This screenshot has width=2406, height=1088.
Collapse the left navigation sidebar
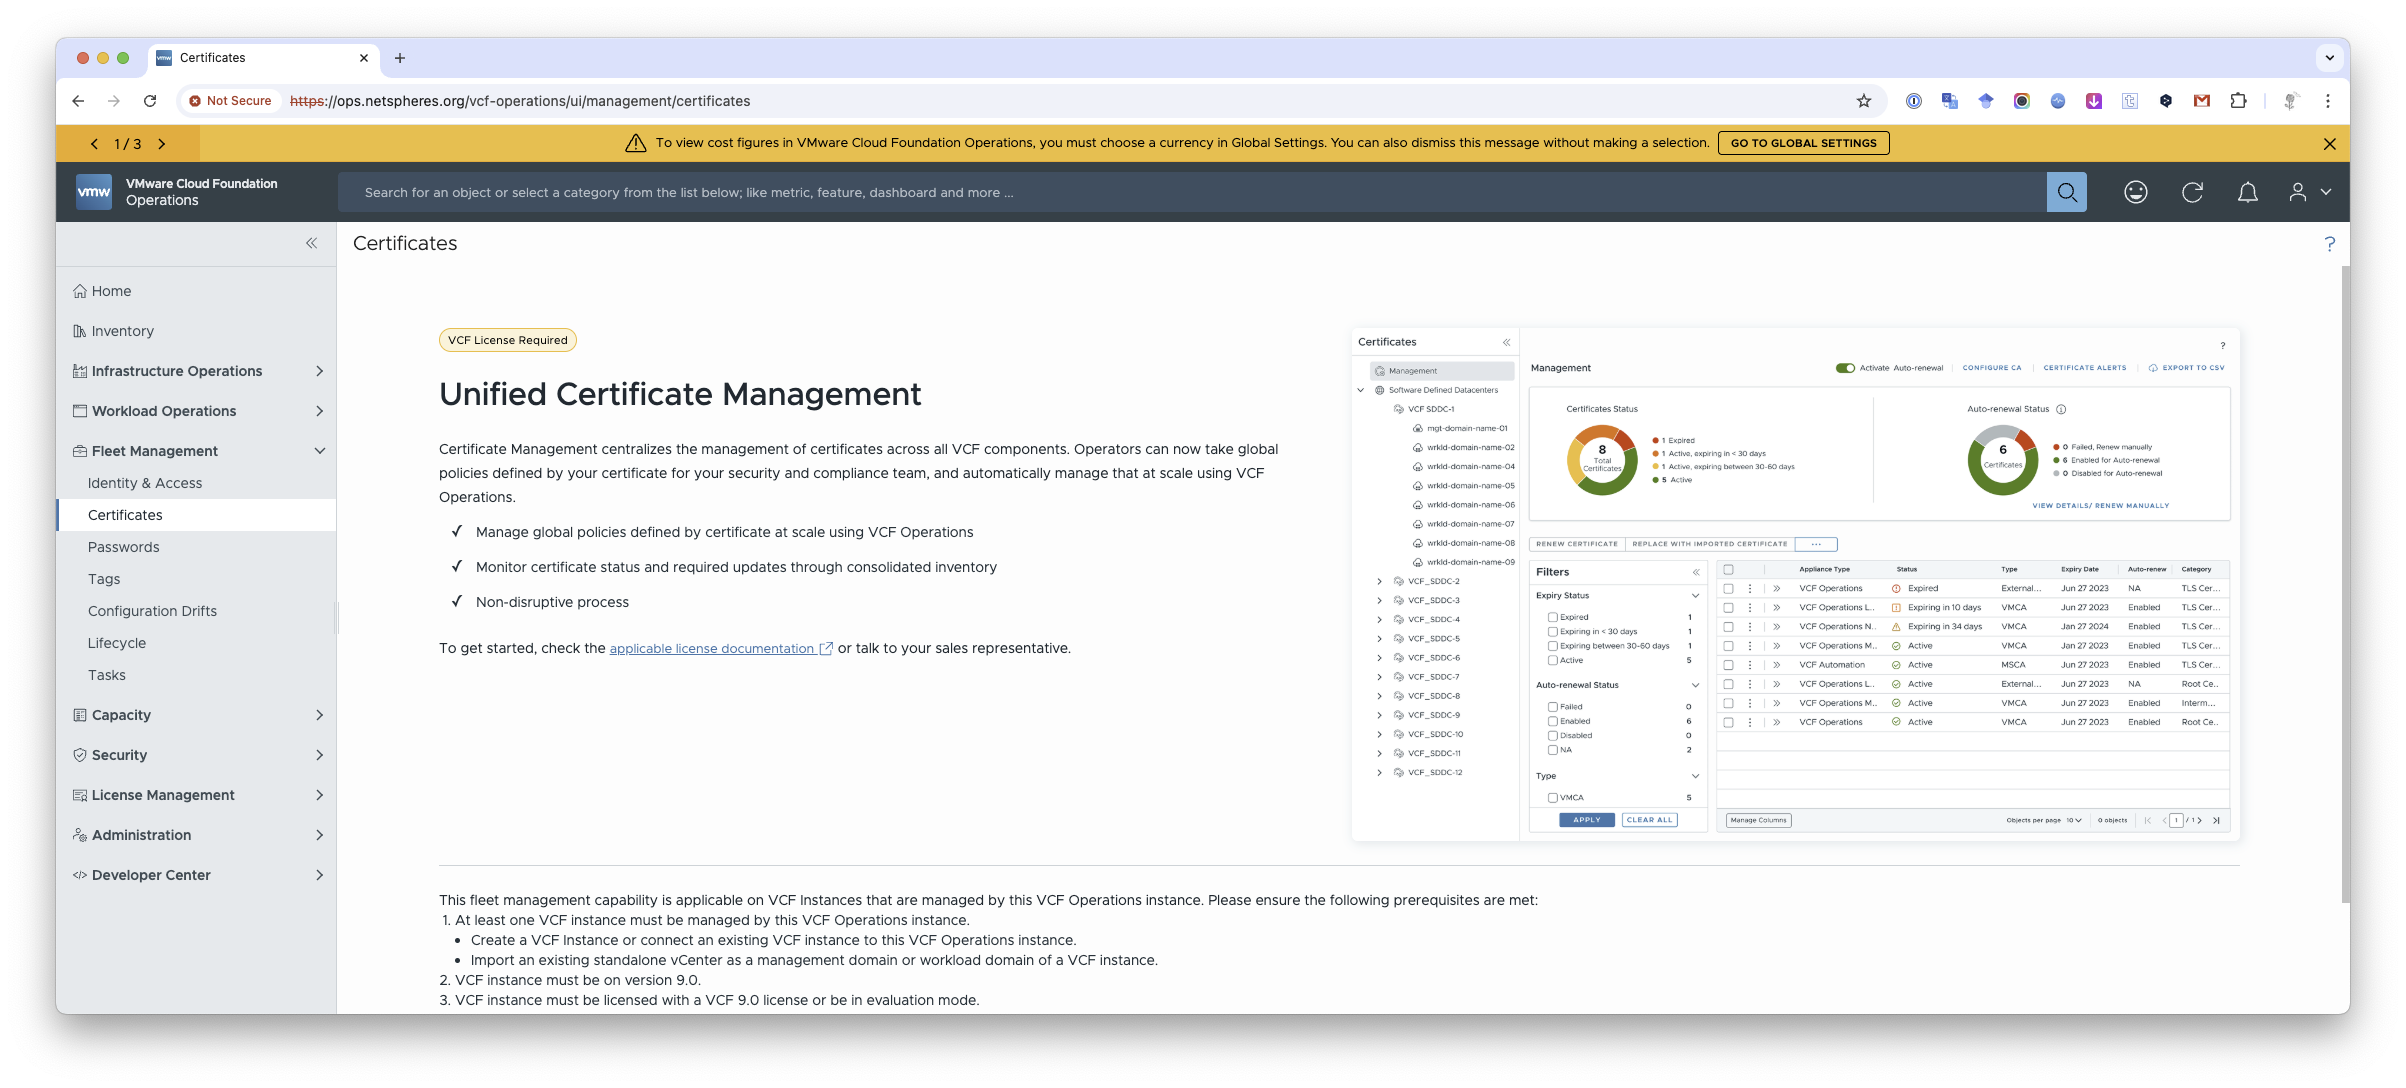pos(311,243)
